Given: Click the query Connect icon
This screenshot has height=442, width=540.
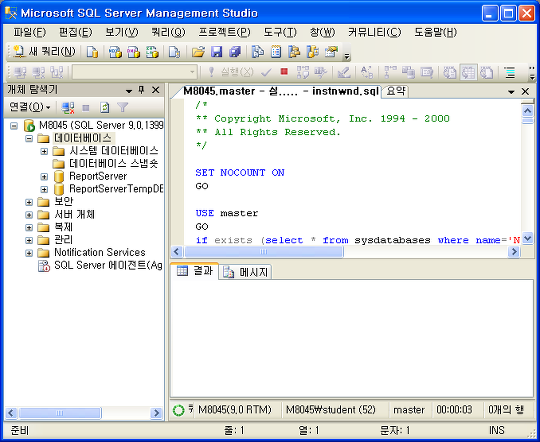Looking at the screenshot, I should [x=20, y=72].
